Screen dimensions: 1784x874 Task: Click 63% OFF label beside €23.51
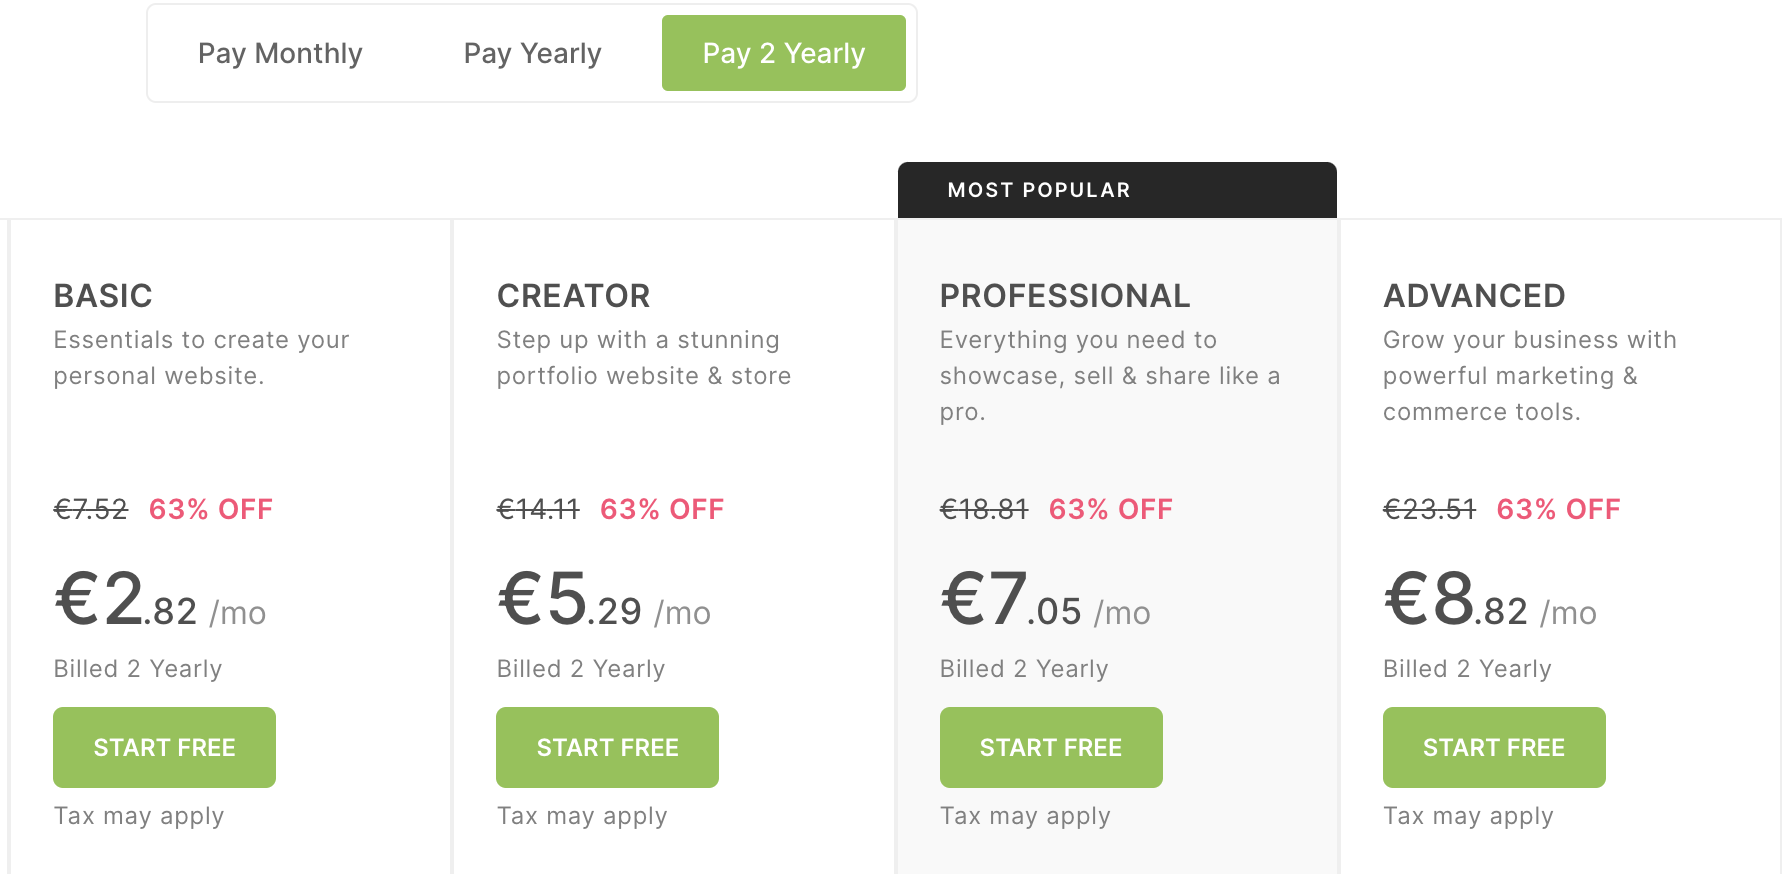[1558, 510]
